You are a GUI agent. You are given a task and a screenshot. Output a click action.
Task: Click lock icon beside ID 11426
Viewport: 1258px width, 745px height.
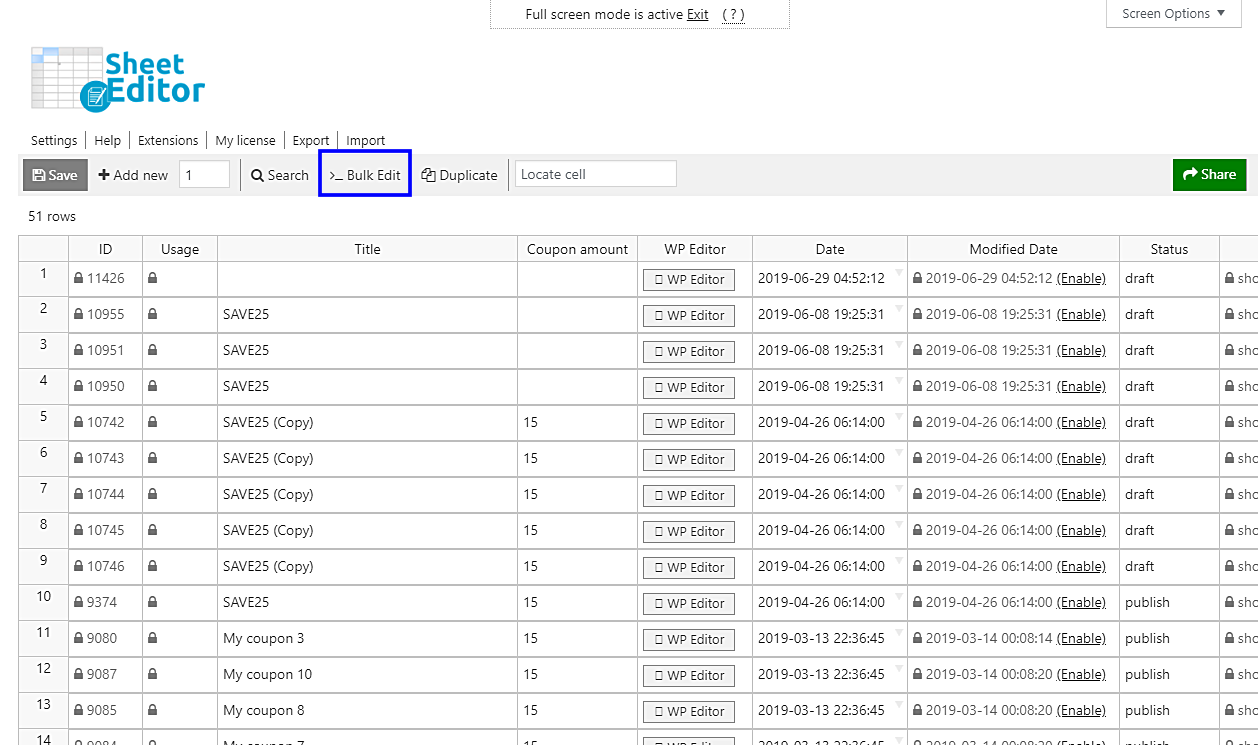coord(78,279)
